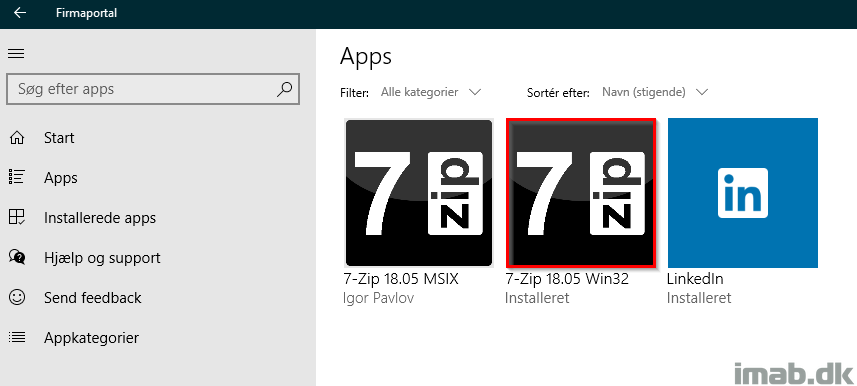Viewport: 857px width, 386px height.
Task: Click the Send feedback smiley icon
Action: point(17,297)
